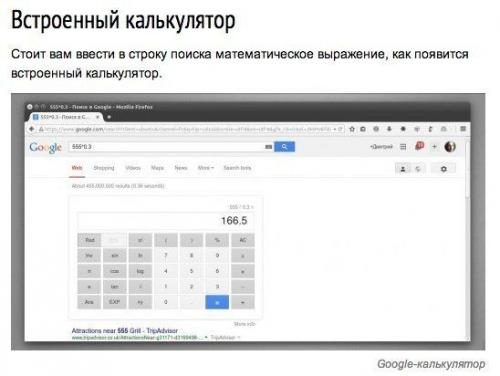Open Search tools options

pyautogui.click(x=237, y=168)
